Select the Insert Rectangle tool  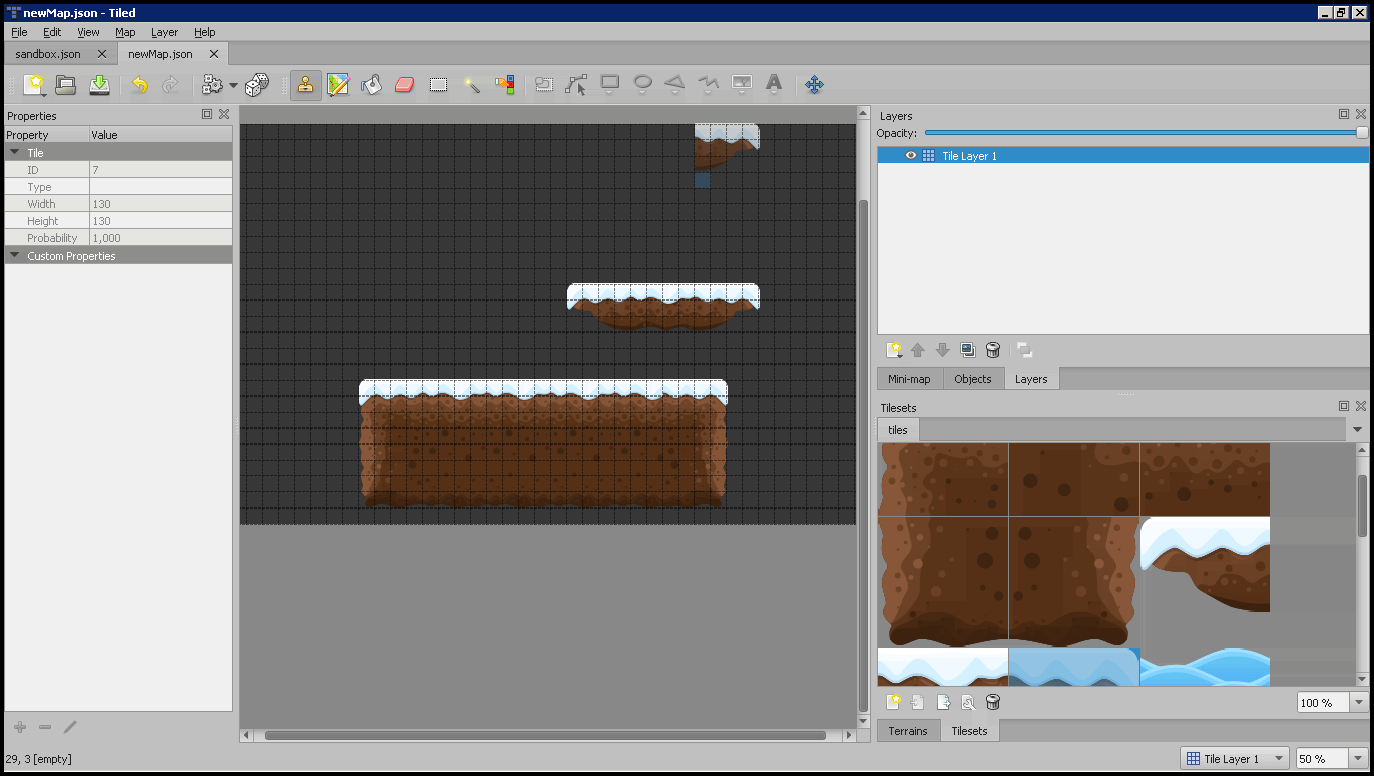click(609, 85)
